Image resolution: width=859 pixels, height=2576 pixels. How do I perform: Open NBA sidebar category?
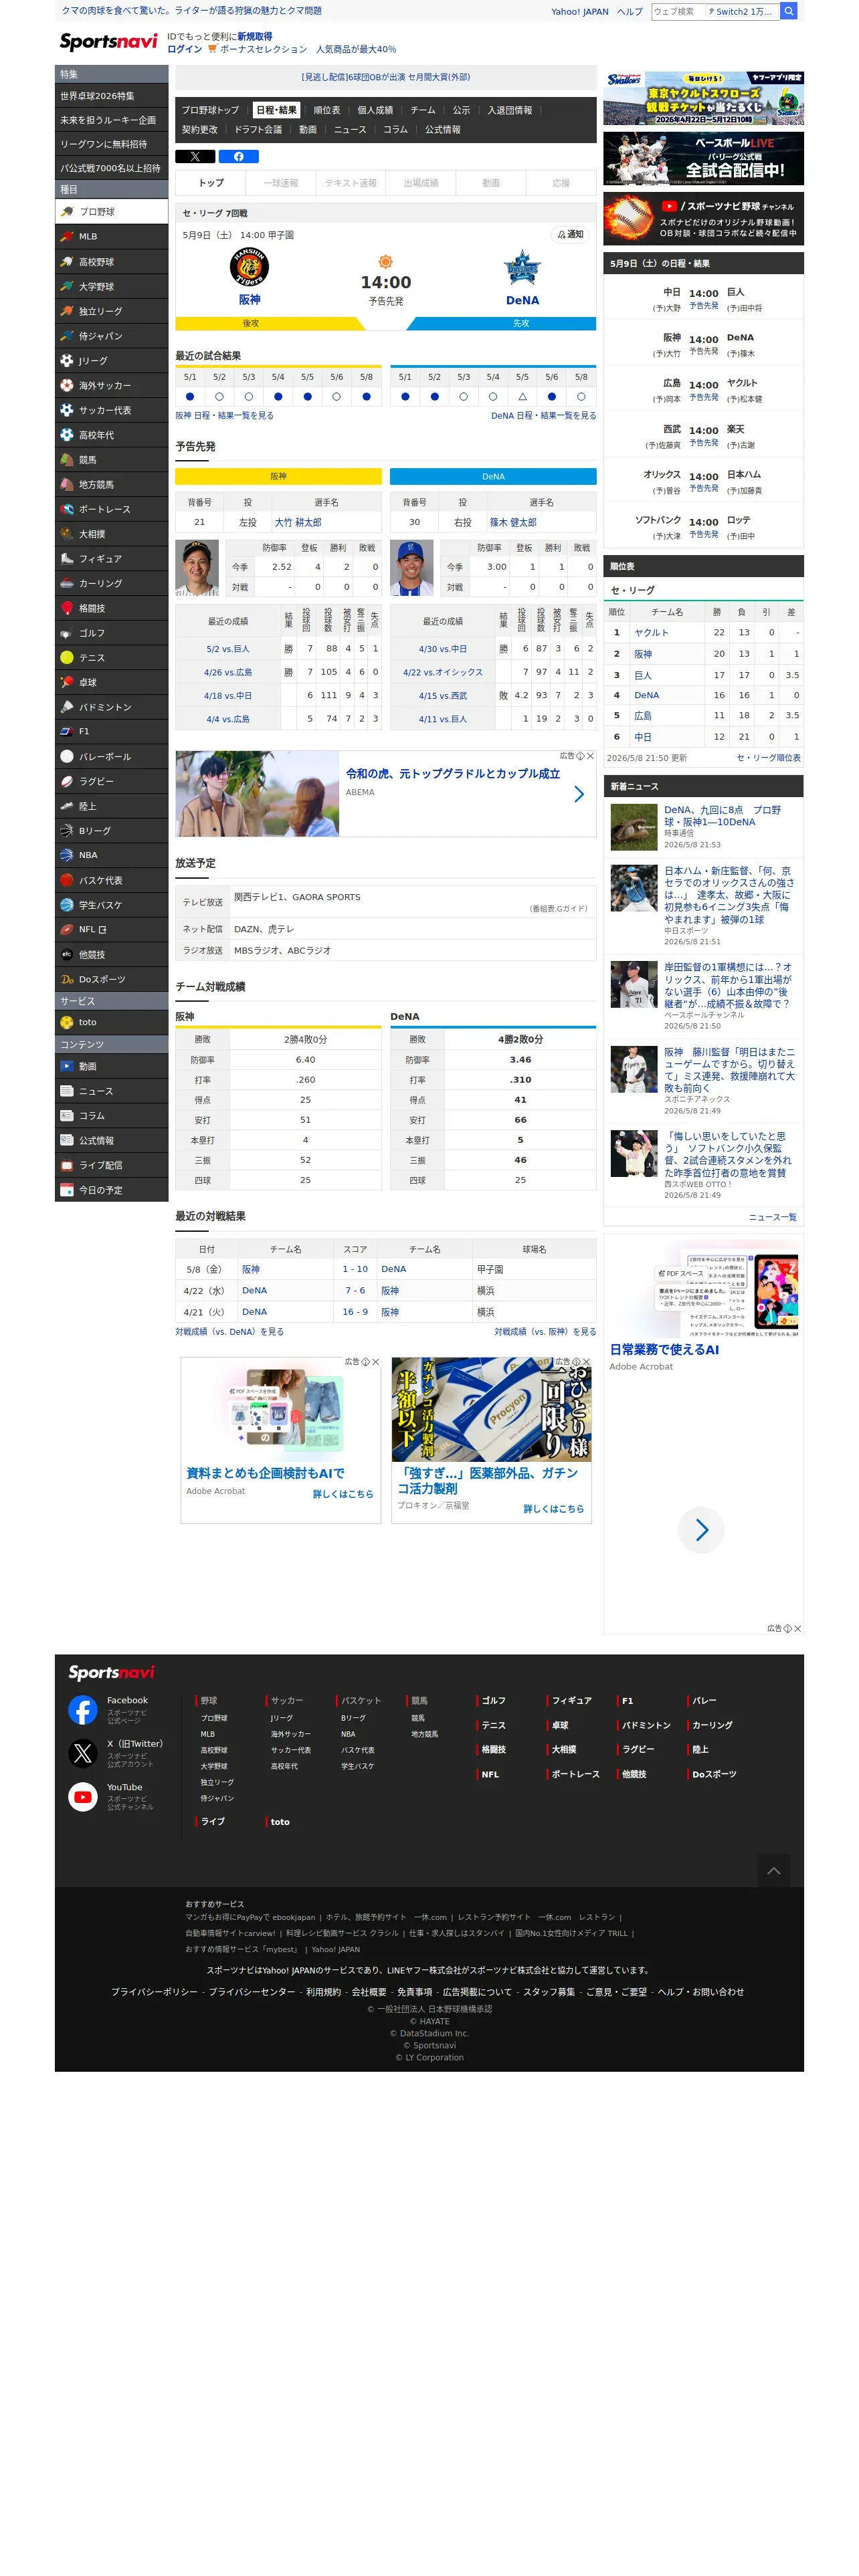pos(111,856)
